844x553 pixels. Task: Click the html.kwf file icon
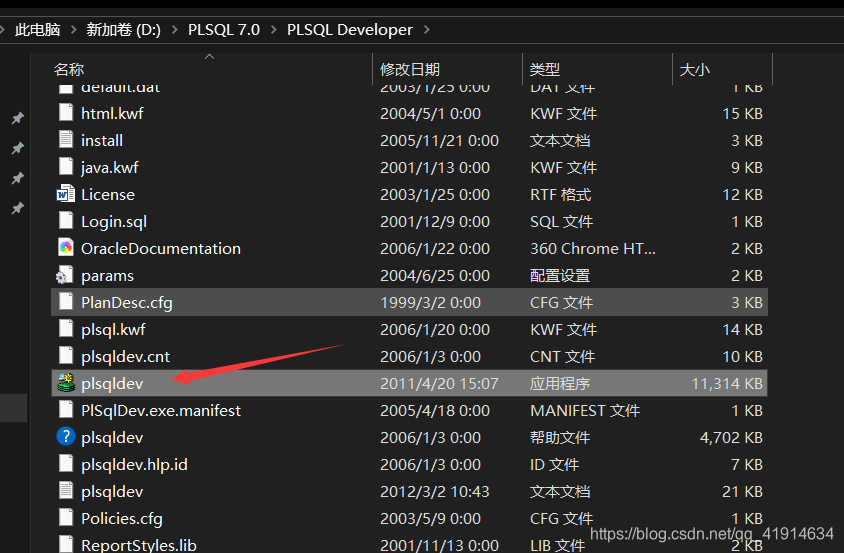click(66, 113)
